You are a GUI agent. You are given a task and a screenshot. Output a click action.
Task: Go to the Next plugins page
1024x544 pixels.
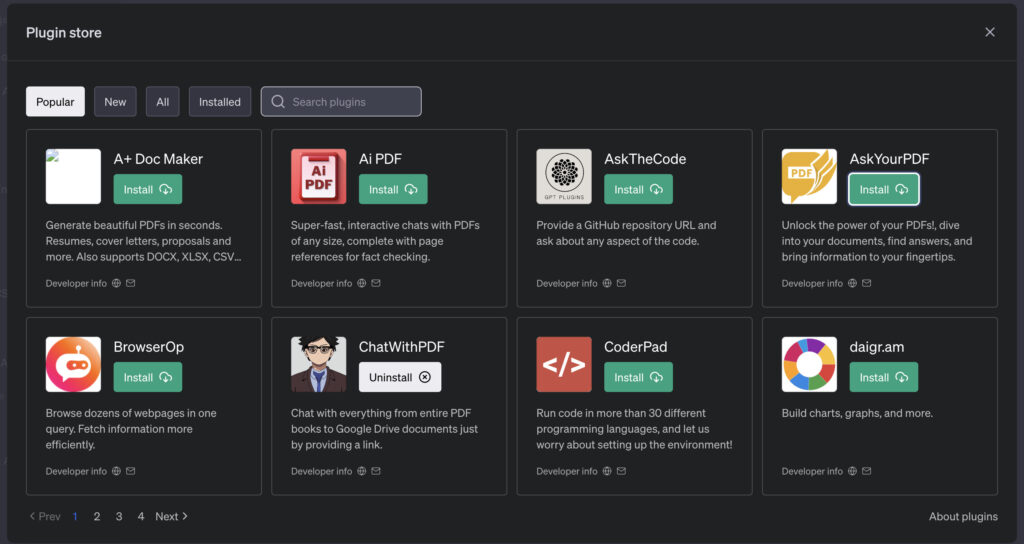[172, 517]
